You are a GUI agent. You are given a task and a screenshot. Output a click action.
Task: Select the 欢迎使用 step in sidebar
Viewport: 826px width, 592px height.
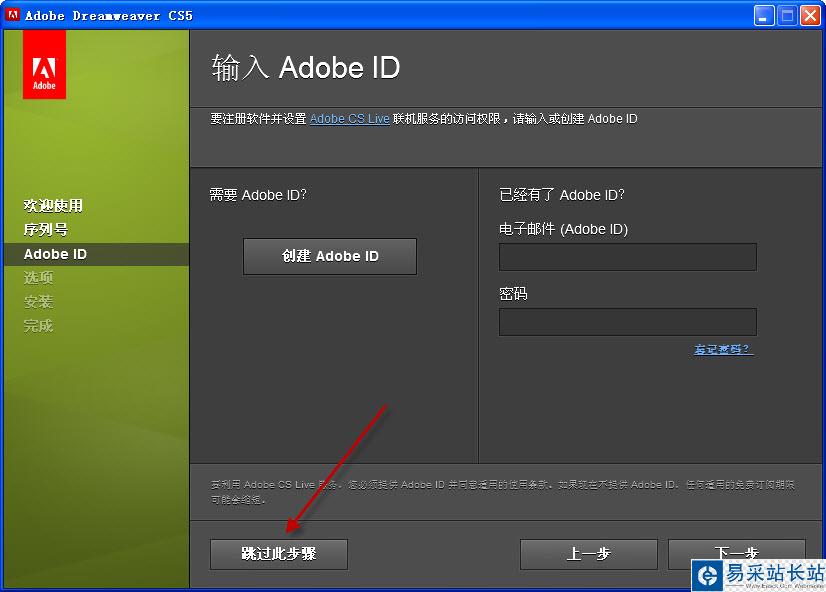53,205
